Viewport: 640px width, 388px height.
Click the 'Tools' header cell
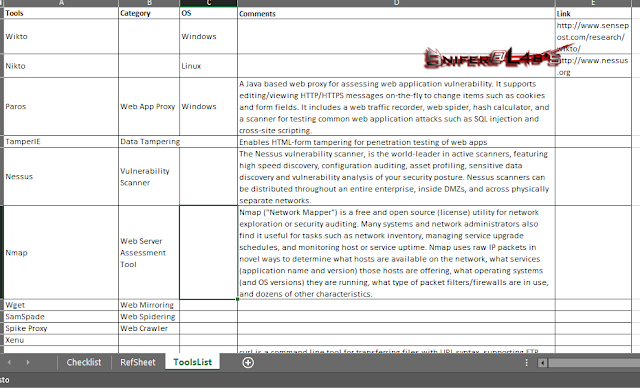pos(61,13)
